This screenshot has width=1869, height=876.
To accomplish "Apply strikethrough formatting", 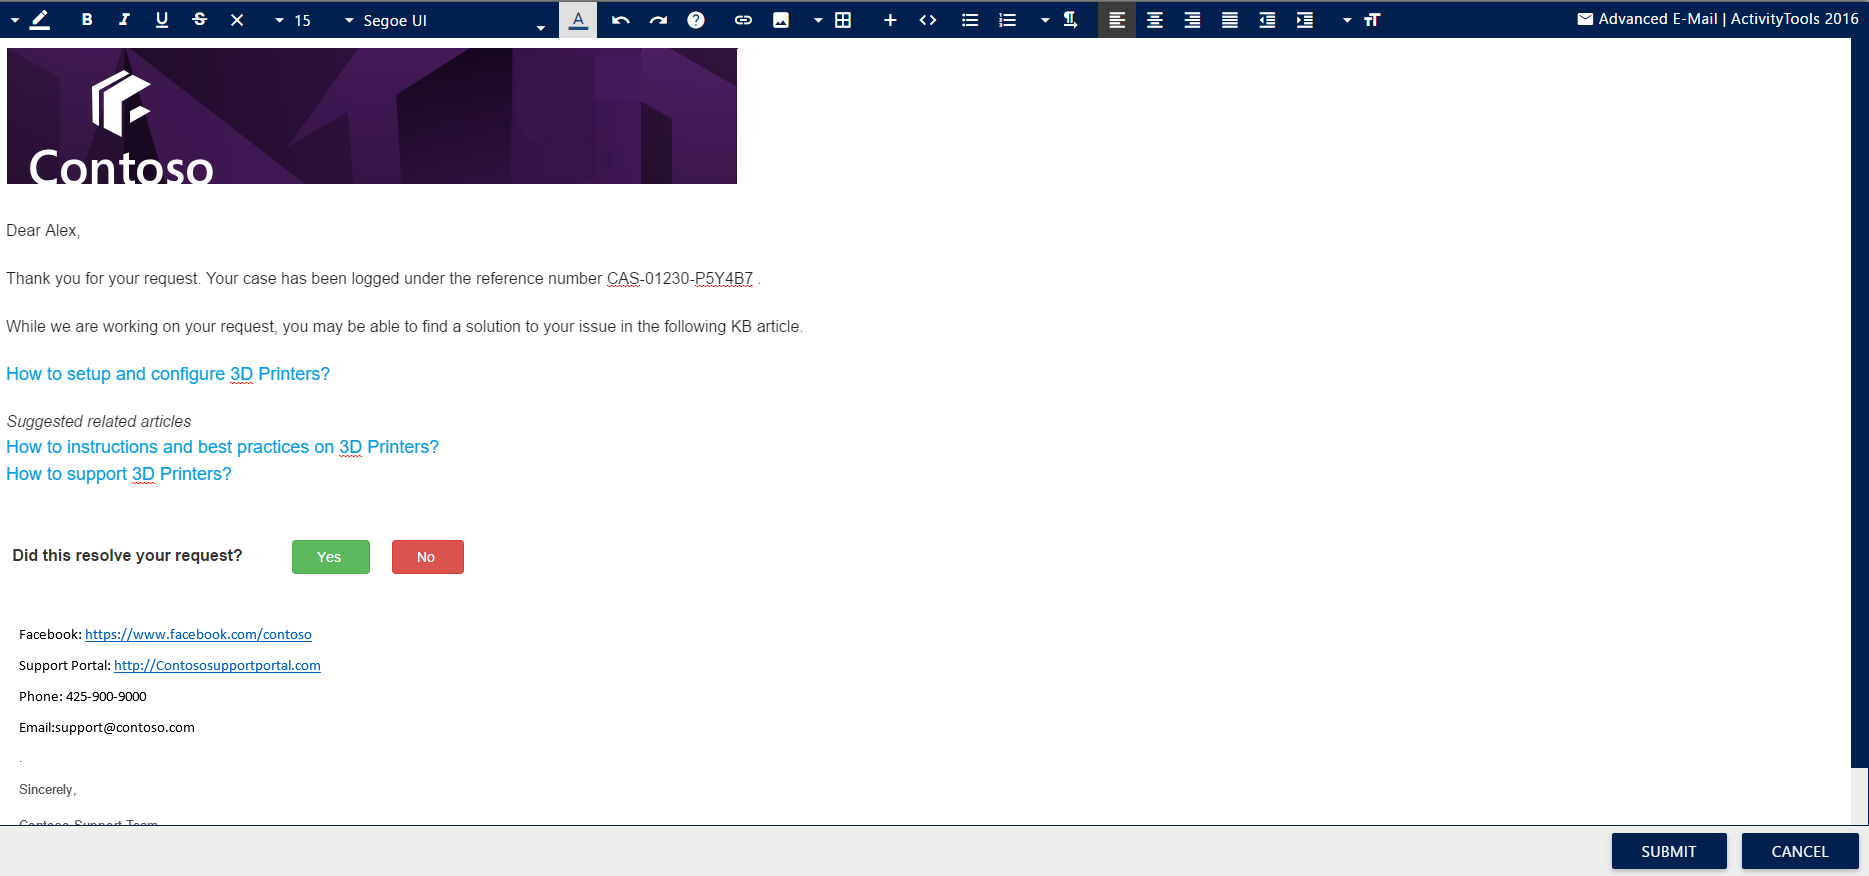I will click(199, 20).
